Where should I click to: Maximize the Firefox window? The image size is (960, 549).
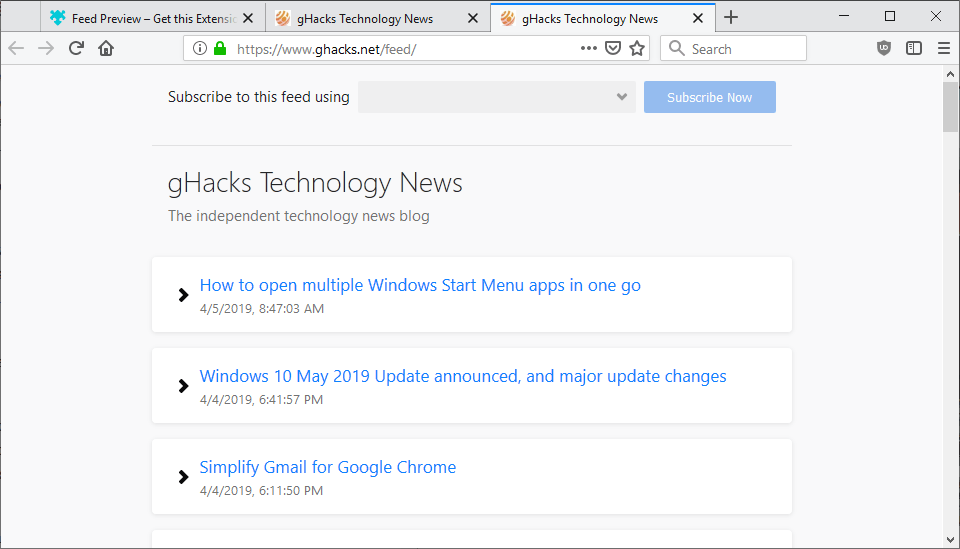point(890,16)
